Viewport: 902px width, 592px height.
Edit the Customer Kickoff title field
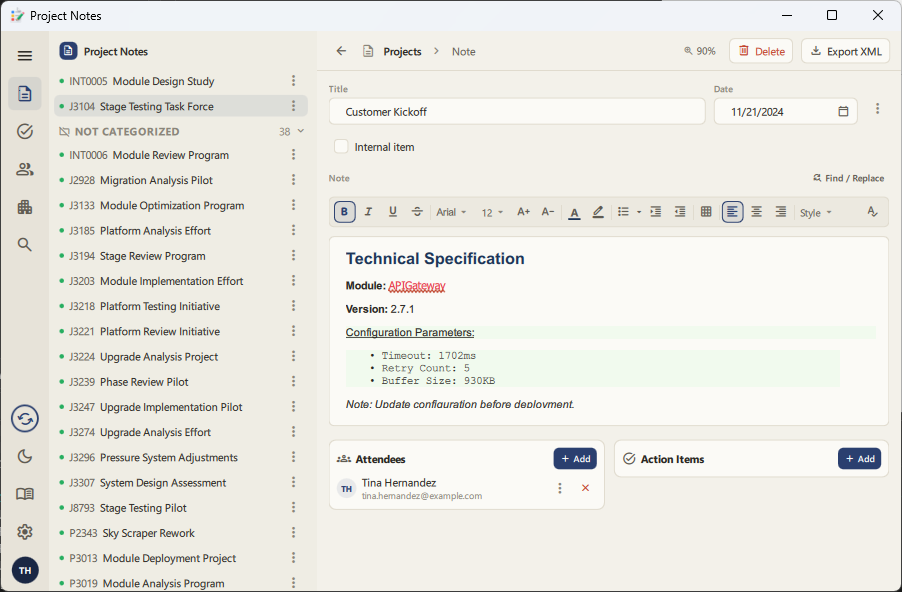click(517, 112)
